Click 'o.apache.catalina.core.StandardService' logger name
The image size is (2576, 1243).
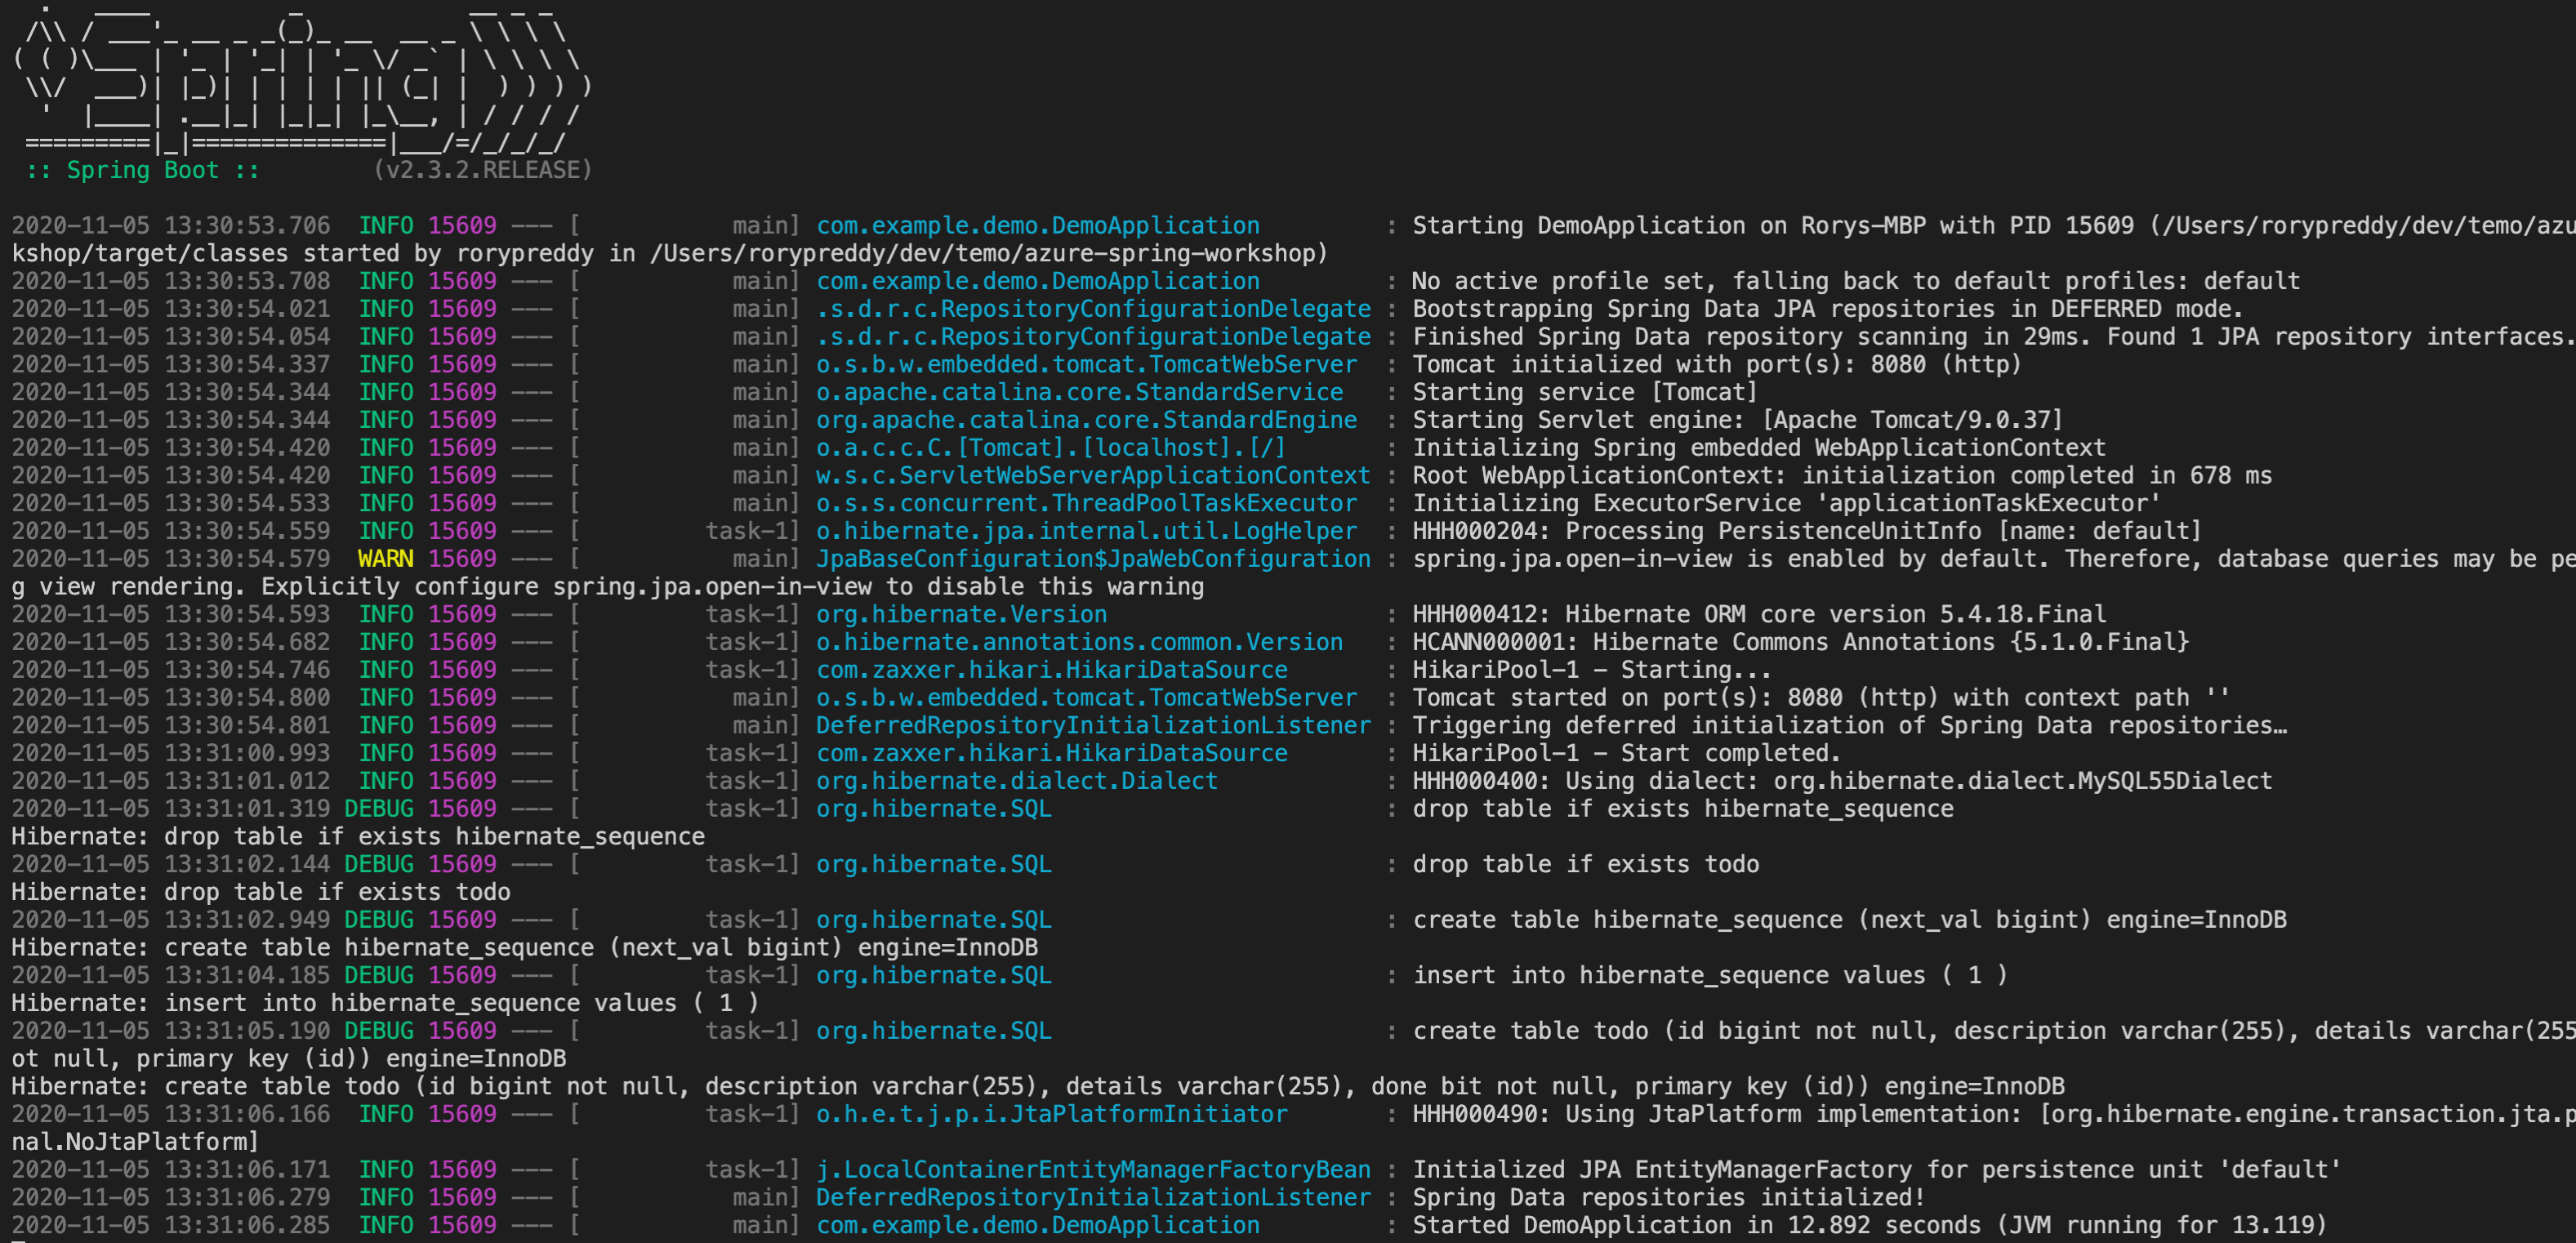pos(1080,392)
